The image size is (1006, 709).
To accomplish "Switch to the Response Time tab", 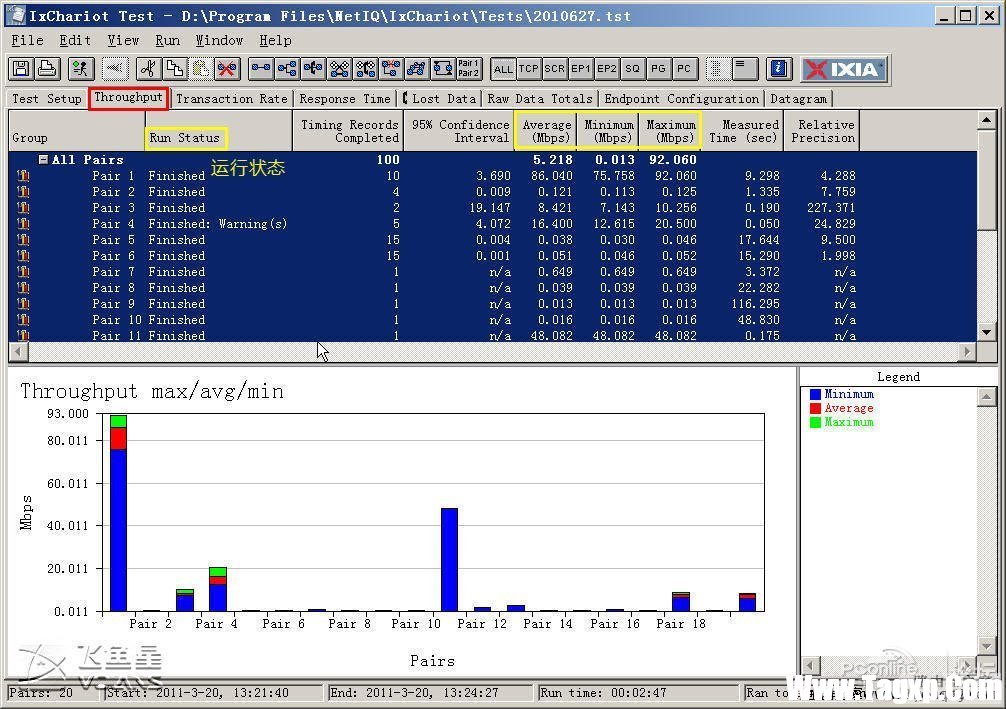I will (345, 98).
